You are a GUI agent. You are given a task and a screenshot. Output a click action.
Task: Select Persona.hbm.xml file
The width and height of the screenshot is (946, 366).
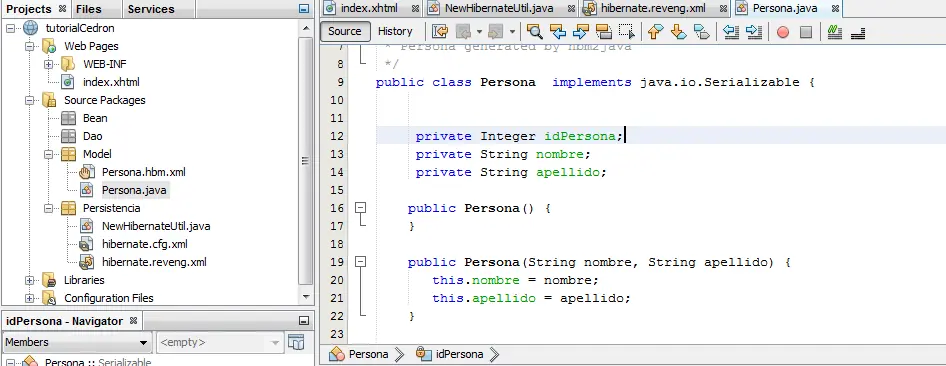pyautogui.click(x=144, y=172)
